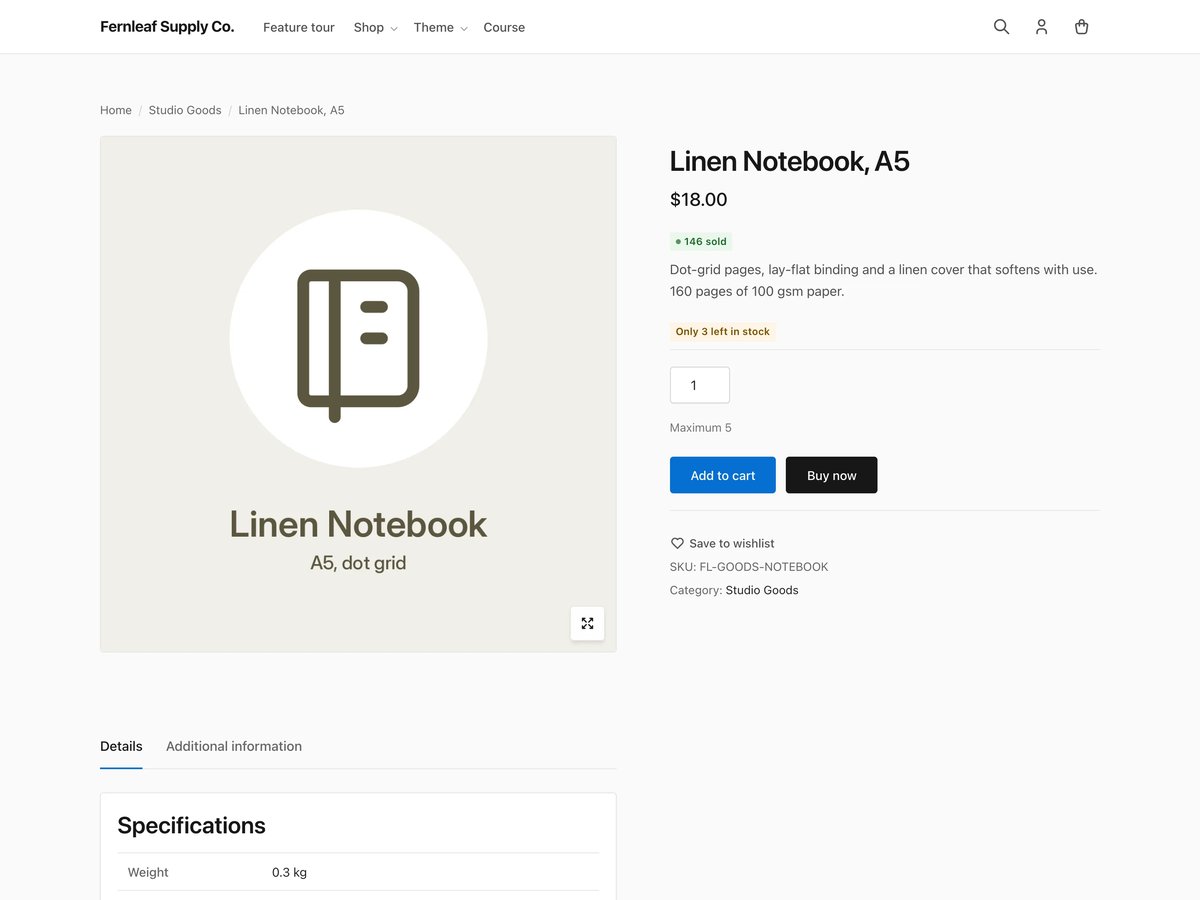Follow the Home breadcrumb link
The height and width of the screenshot is (900, 1200).
click(x=116, y=110)
